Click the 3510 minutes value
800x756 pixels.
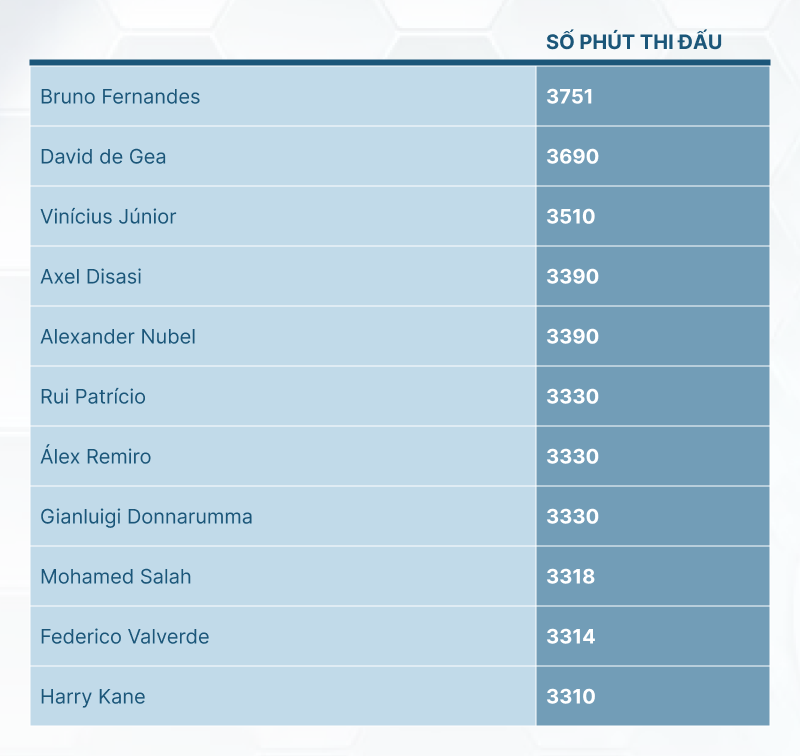point(571,217)
